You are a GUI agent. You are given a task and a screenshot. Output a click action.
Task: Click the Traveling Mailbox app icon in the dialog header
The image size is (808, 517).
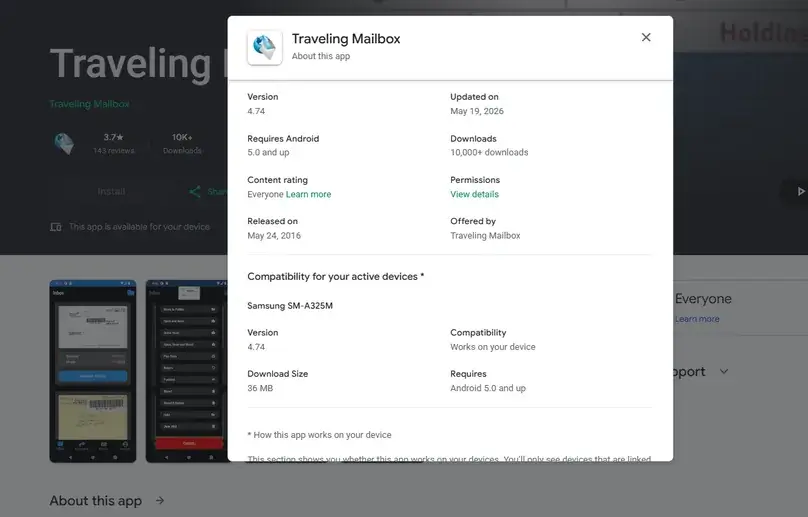click(x=264, y=47)
